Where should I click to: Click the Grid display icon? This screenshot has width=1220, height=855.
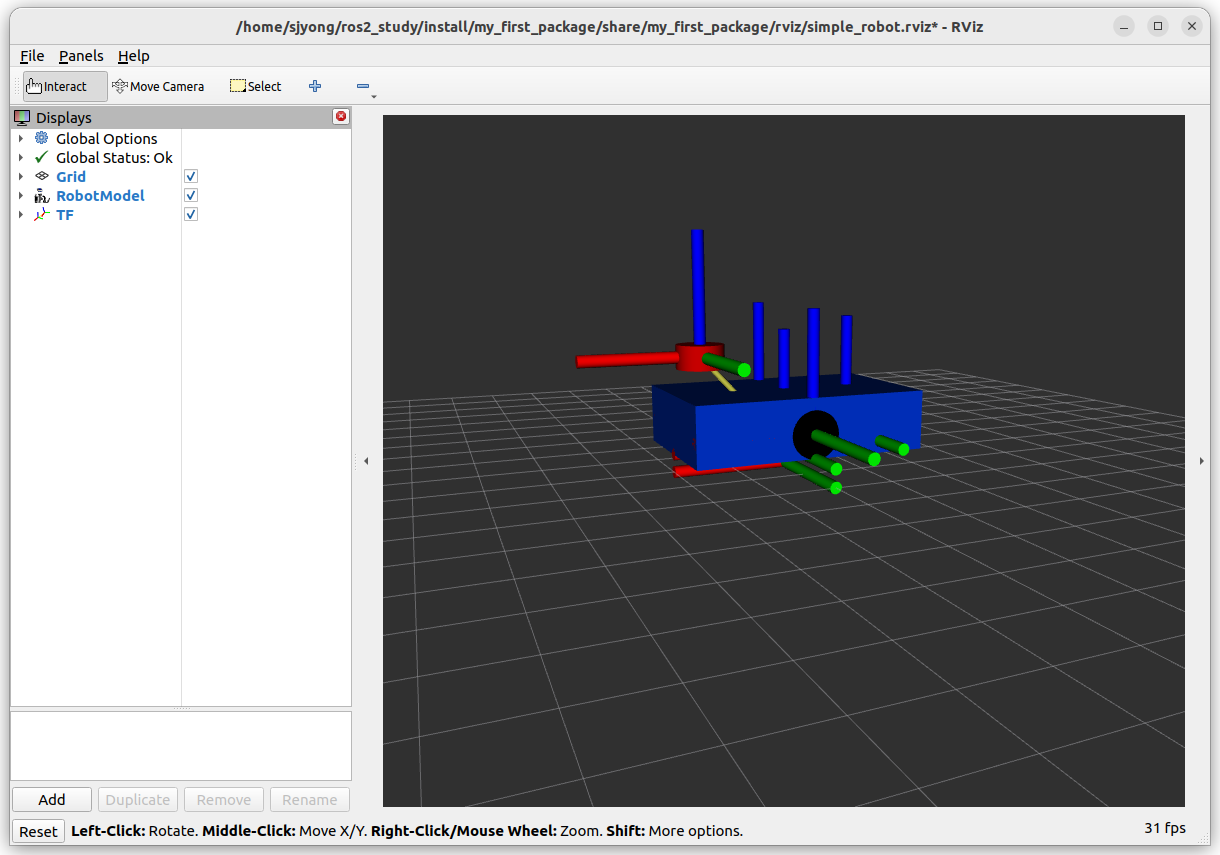coord(41,176)
